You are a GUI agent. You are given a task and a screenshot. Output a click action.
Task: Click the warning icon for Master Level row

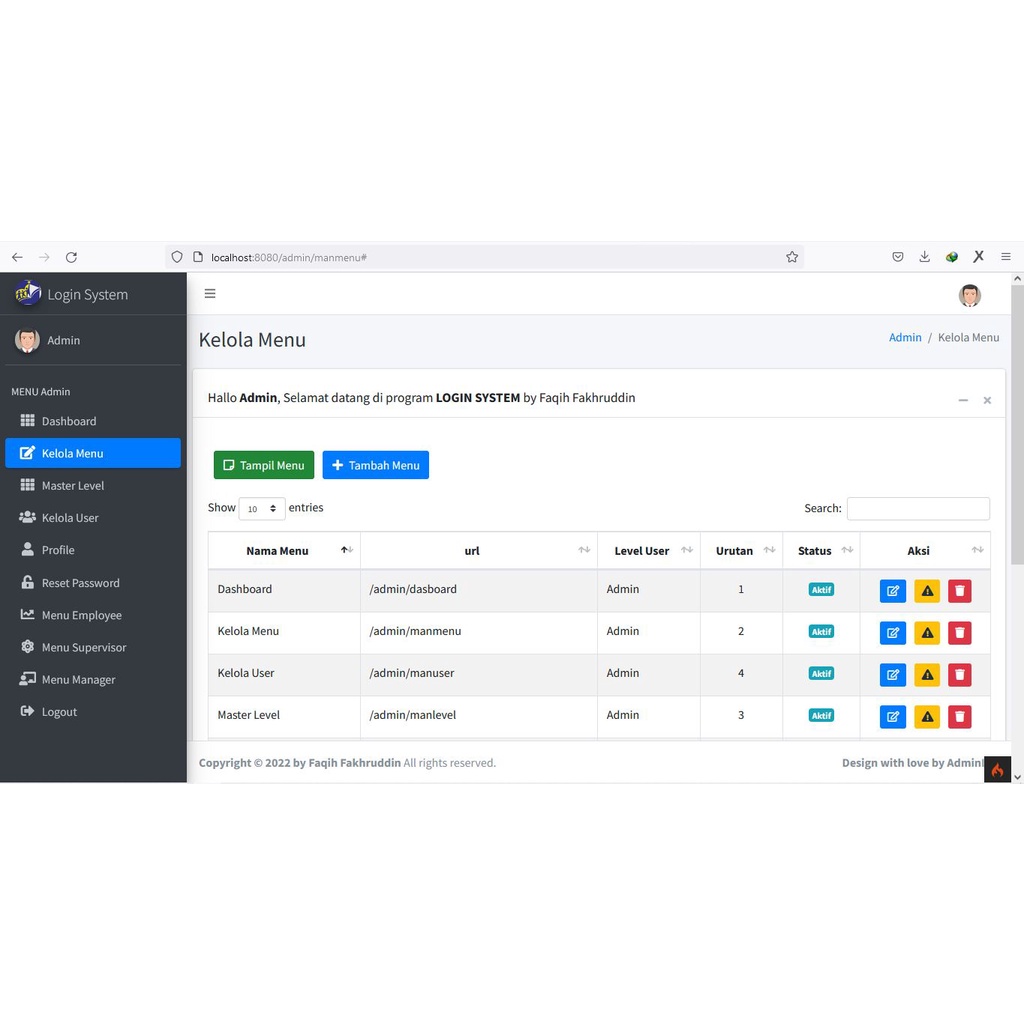[926, 716]
